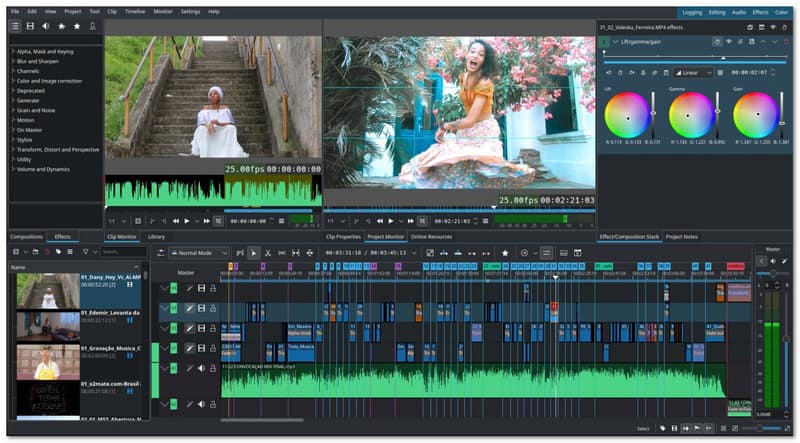The image size is (800, 443).
Task: Click the red delete clip icon in project bin
Action: click(x=47, y=252)
